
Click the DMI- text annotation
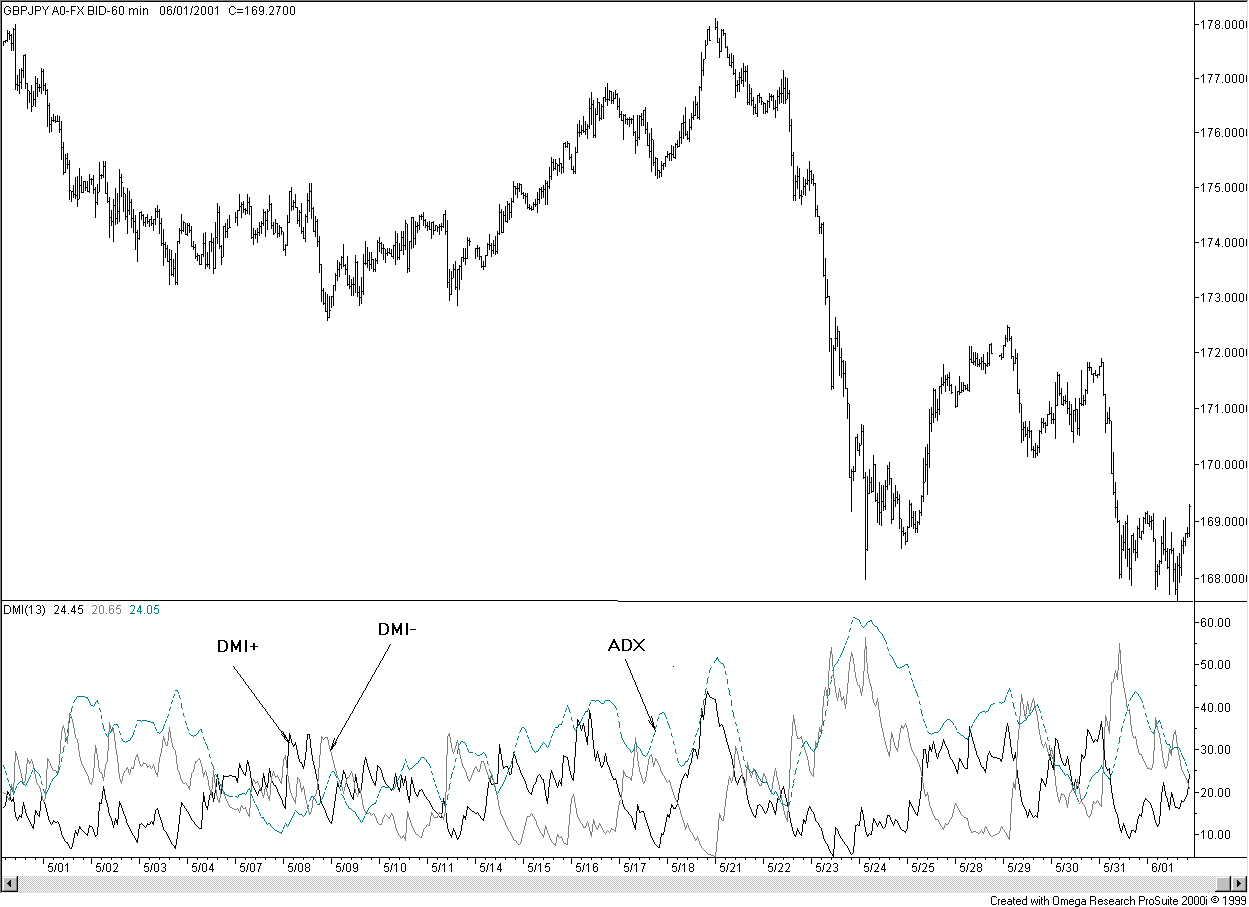point(395,629)
